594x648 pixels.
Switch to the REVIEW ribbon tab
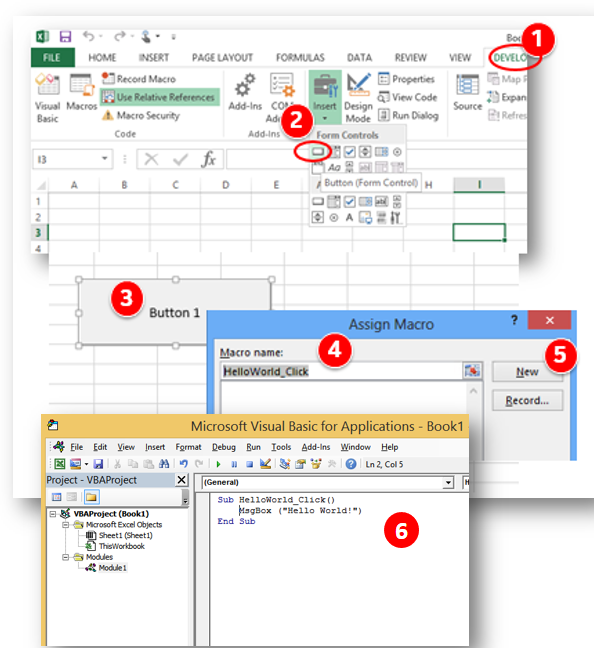(x=410, y=57)
